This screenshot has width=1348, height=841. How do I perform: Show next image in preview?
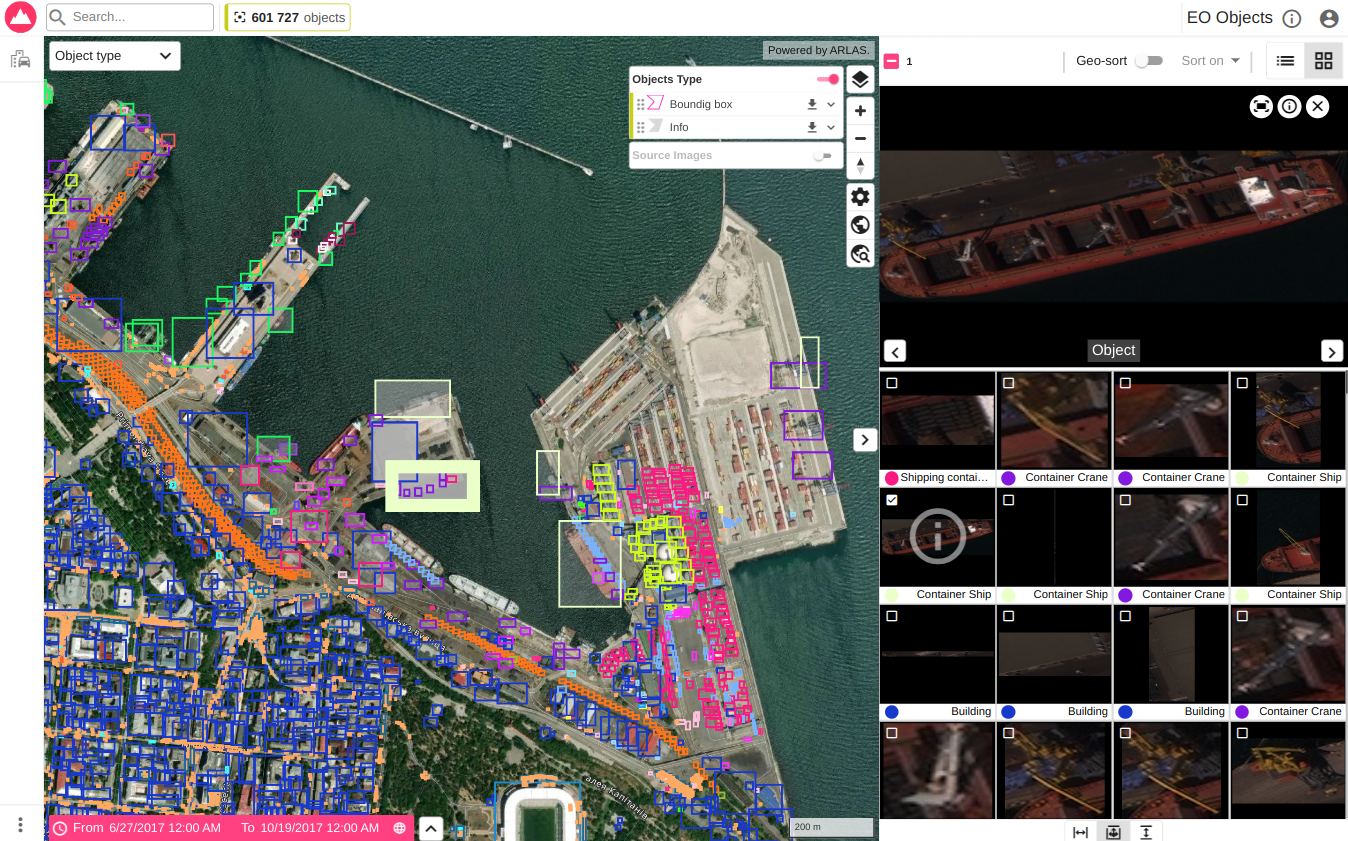[1331, 351]
